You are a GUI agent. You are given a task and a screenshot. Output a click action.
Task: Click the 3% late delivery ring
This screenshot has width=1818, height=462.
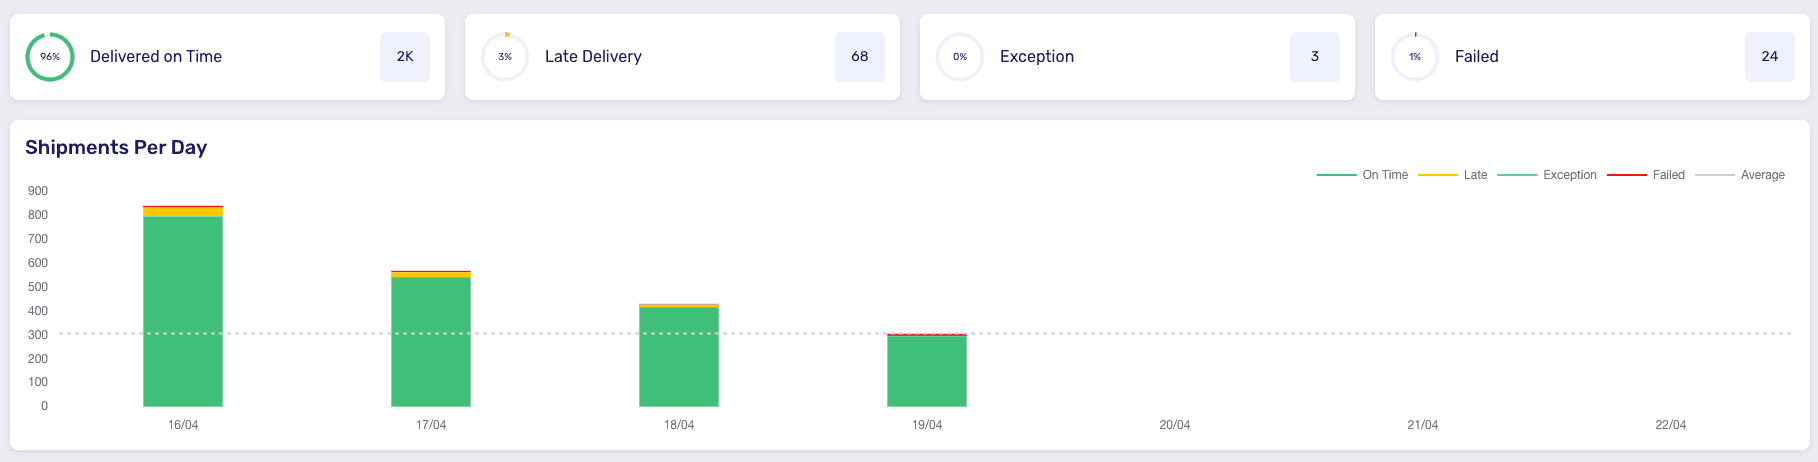pyautogui.click(x=505, y=57)
